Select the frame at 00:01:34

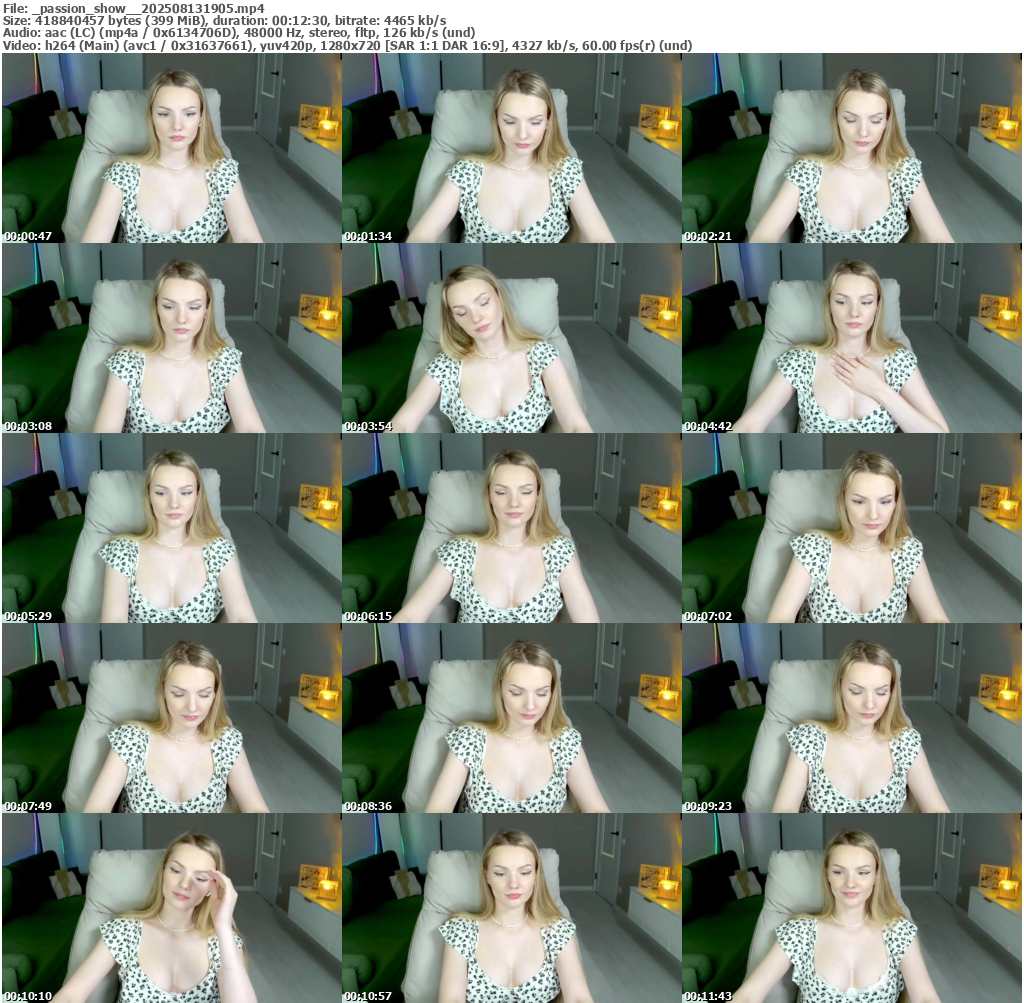pos(511,148)
